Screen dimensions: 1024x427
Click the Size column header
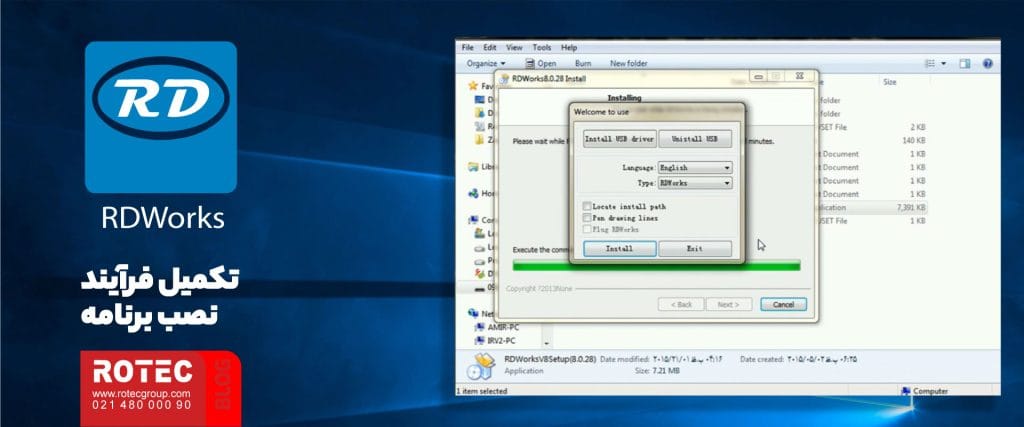tap(889, 82)
